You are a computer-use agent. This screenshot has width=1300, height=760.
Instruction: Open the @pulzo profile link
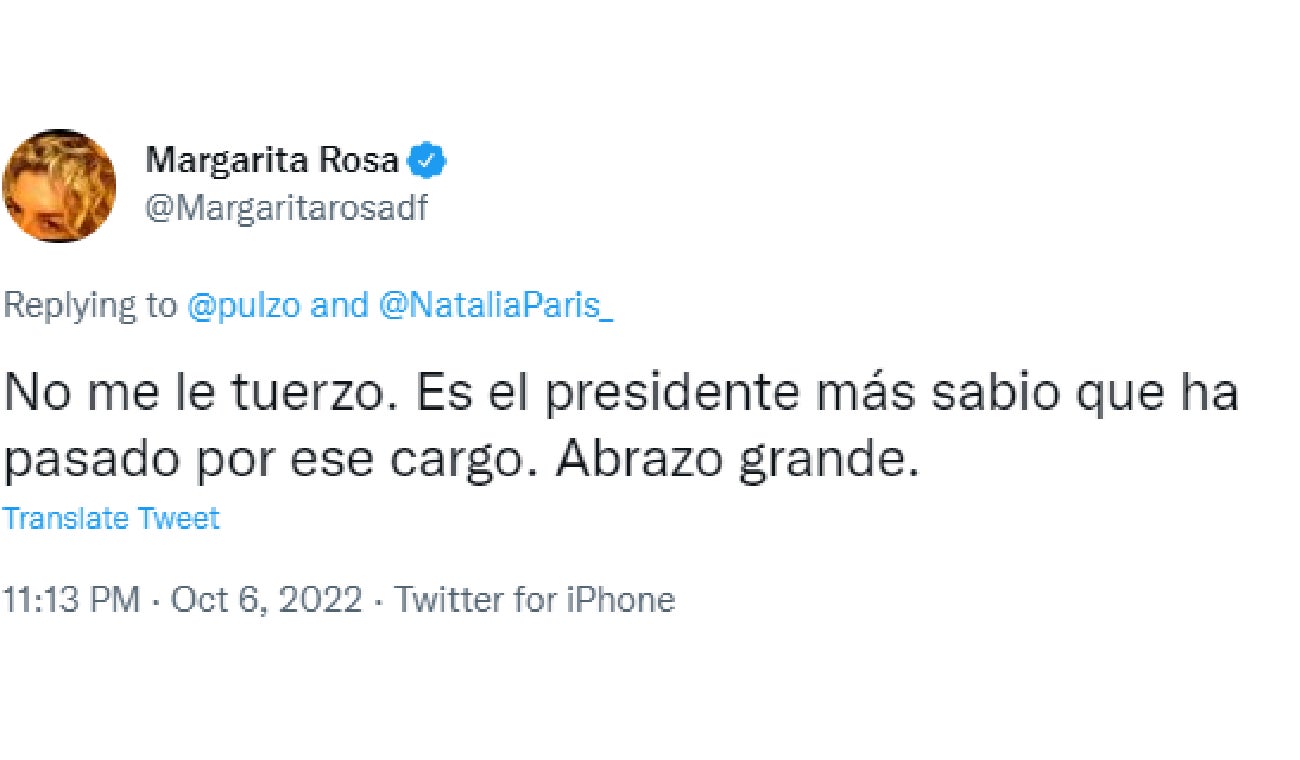click(x=243, y=305)
